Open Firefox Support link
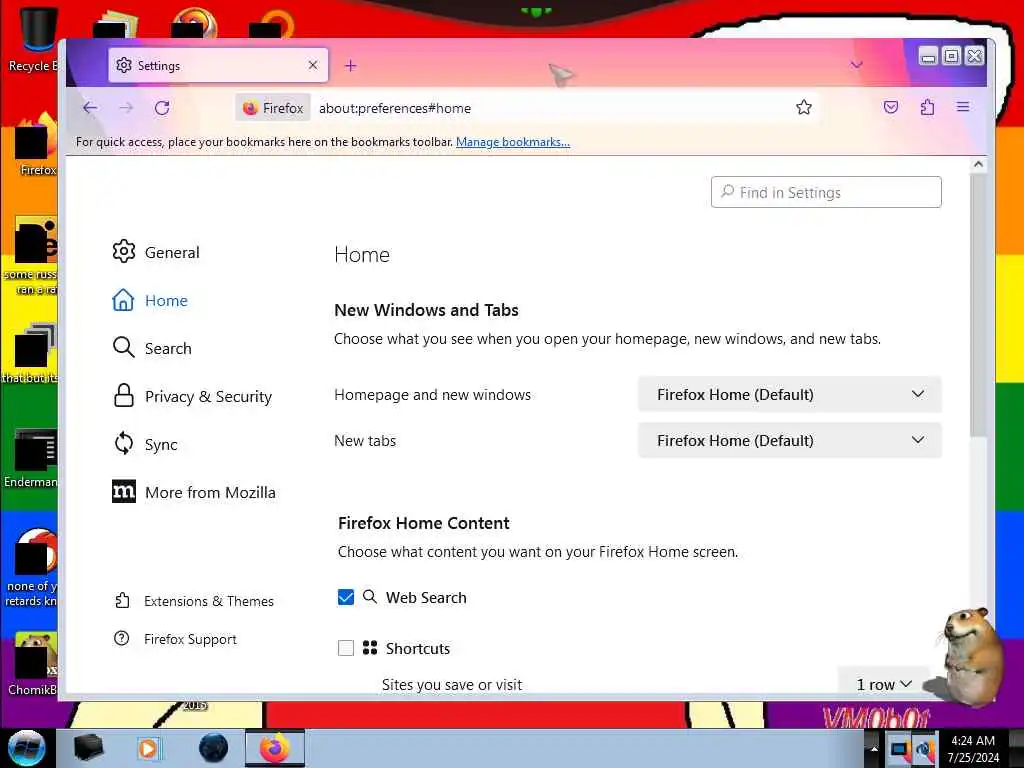1024x768 pixels. 176,639
